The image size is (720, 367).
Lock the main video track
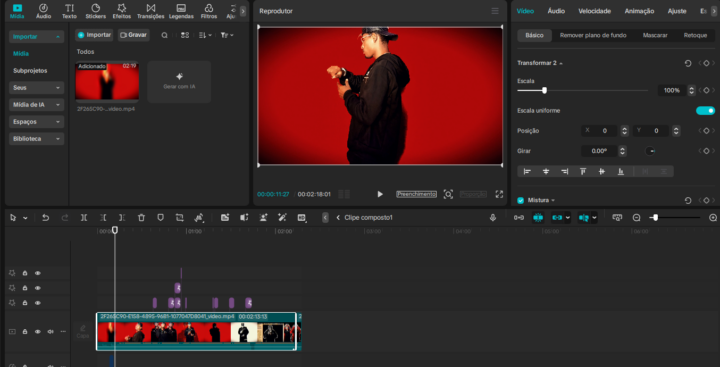(x=25, y=332)
